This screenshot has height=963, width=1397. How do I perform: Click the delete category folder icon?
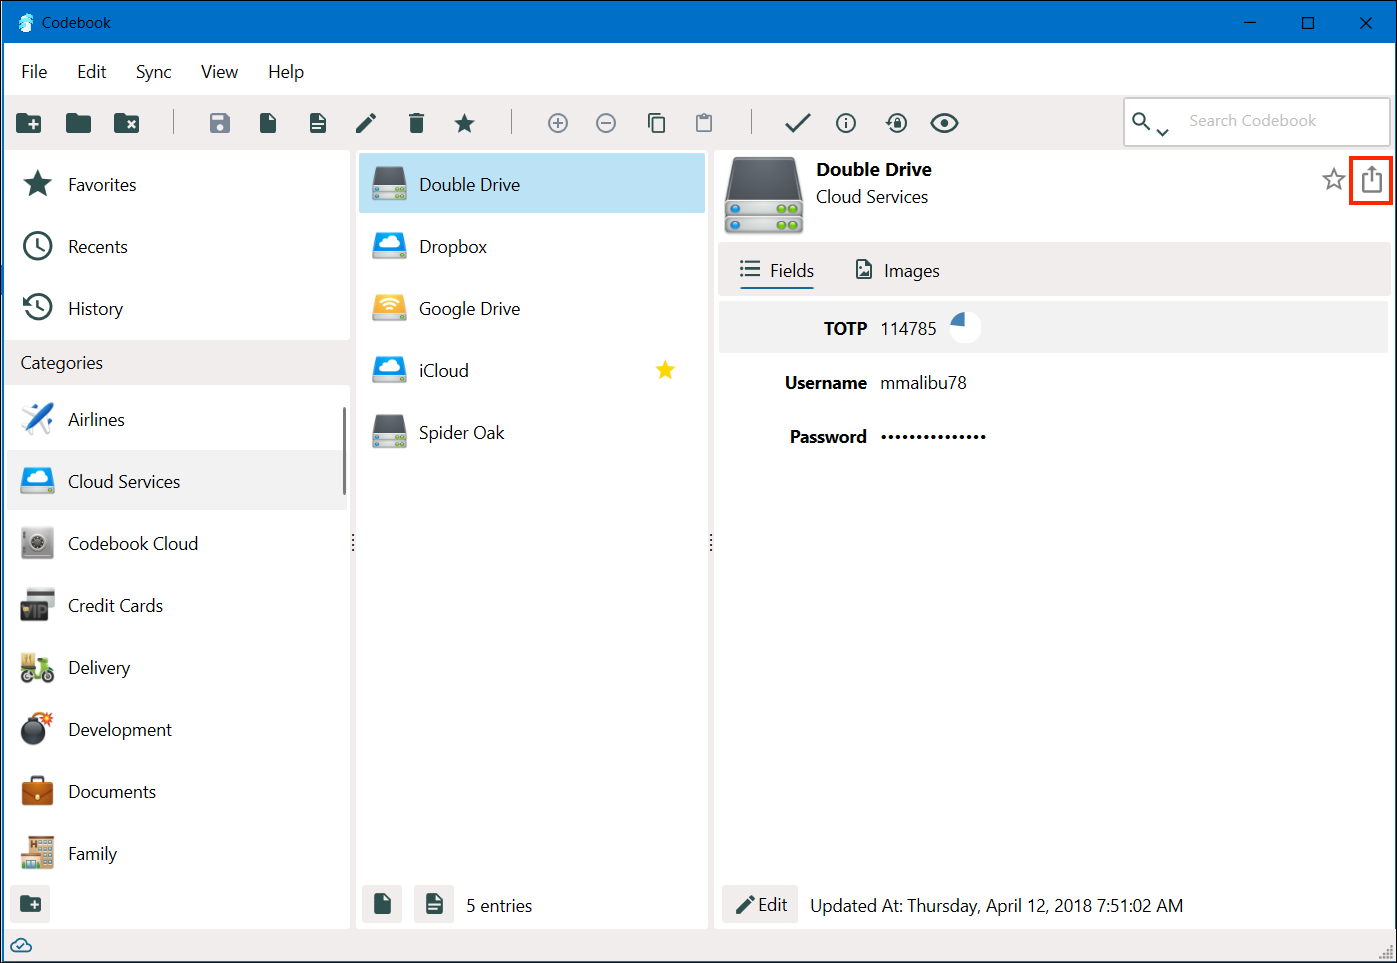(126, 123)
